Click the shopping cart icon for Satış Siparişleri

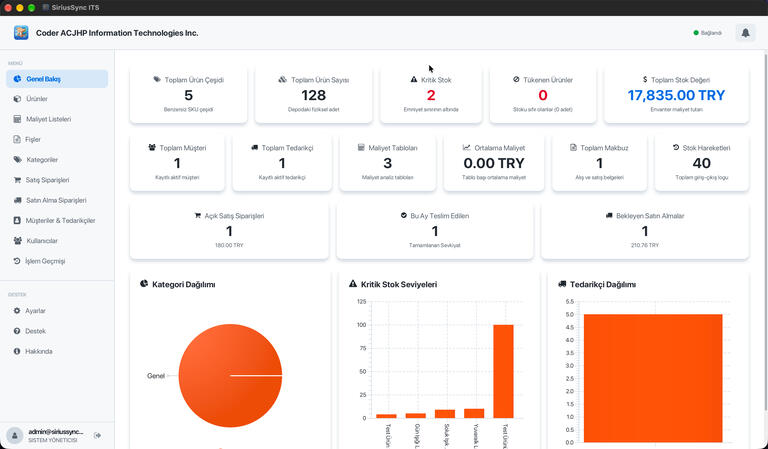pos(17,180)
